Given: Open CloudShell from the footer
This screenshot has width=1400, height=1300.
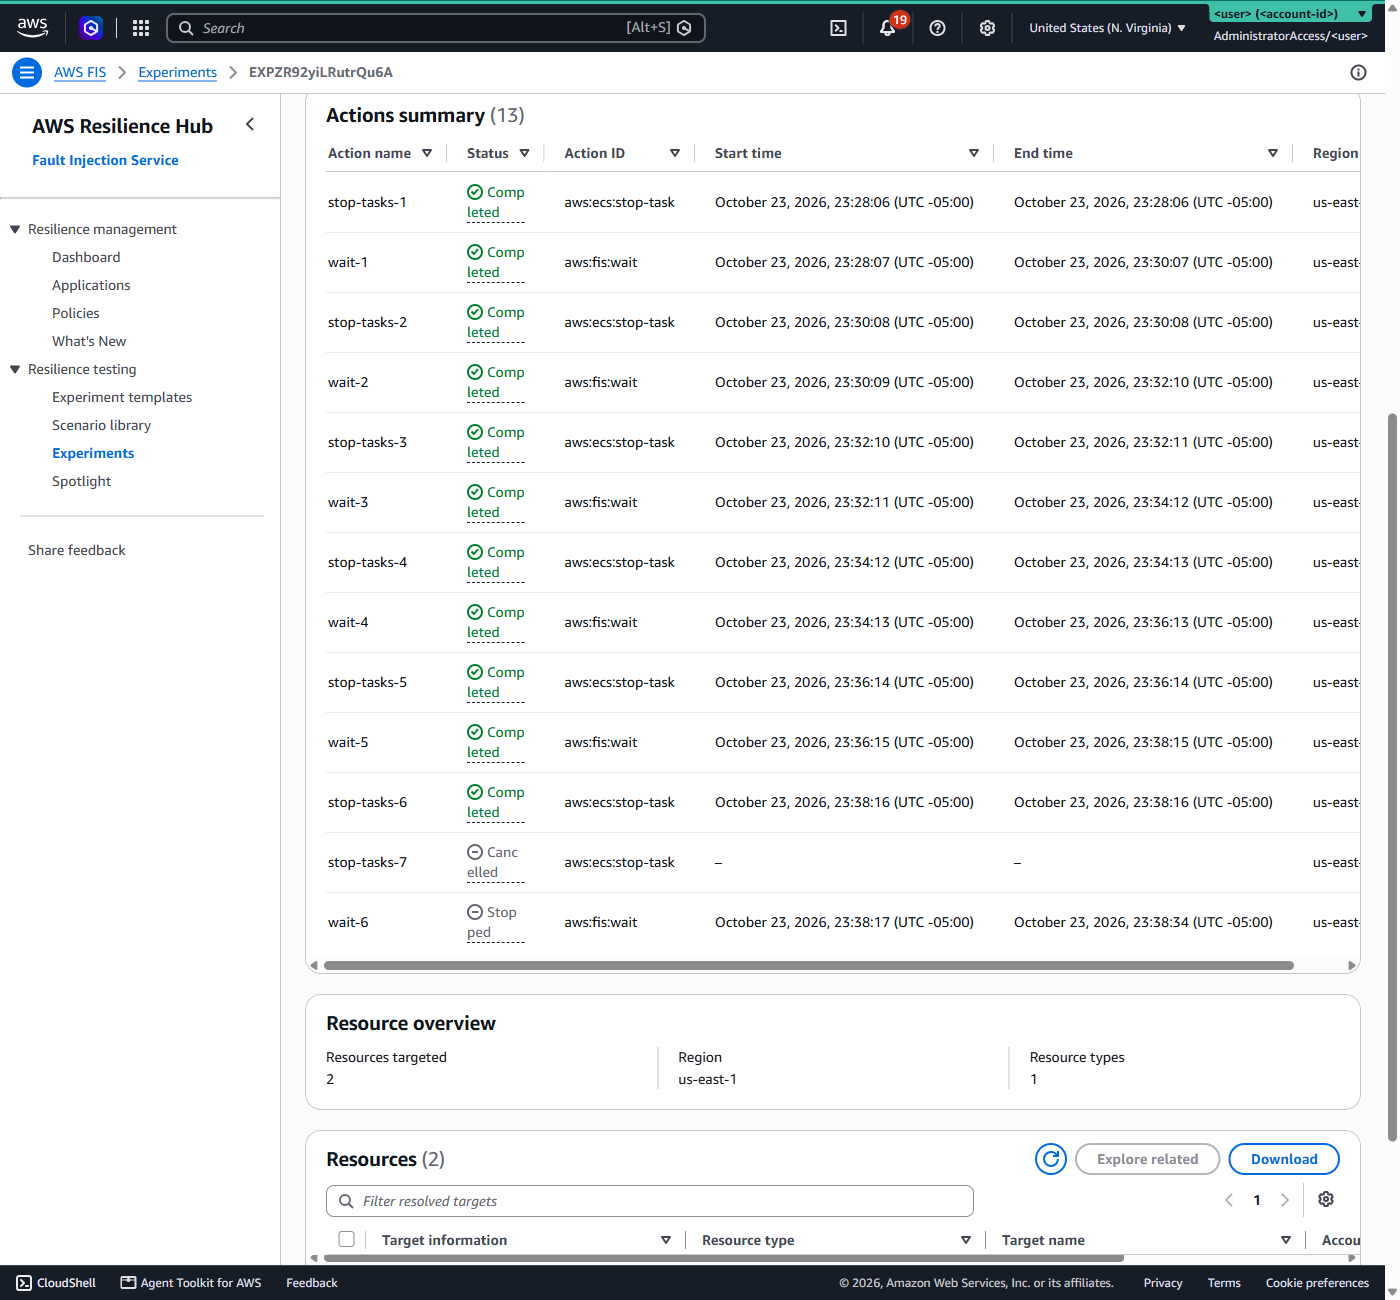Looking at the screenshot, I should click(x=56, y=1283).
